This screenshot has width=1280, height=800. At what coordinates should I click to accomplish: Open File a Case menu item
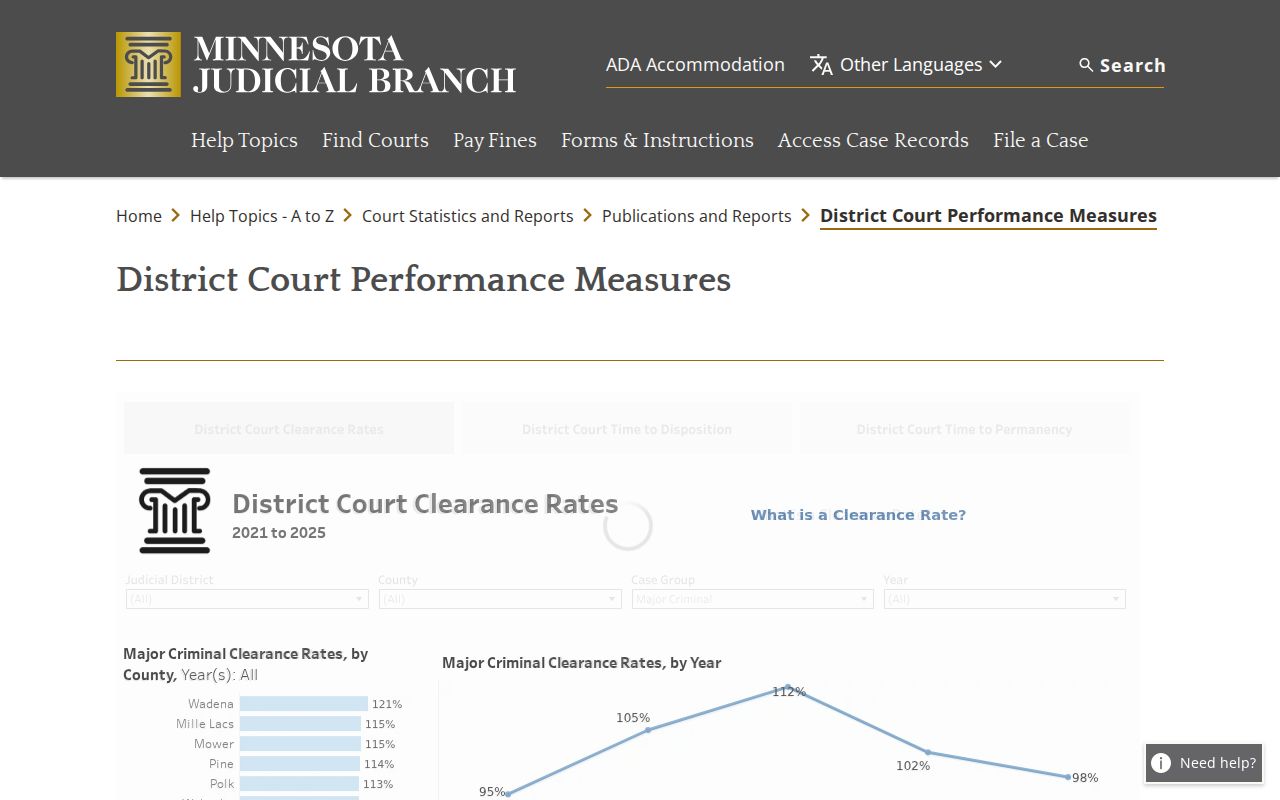[x=1040, y=140]
